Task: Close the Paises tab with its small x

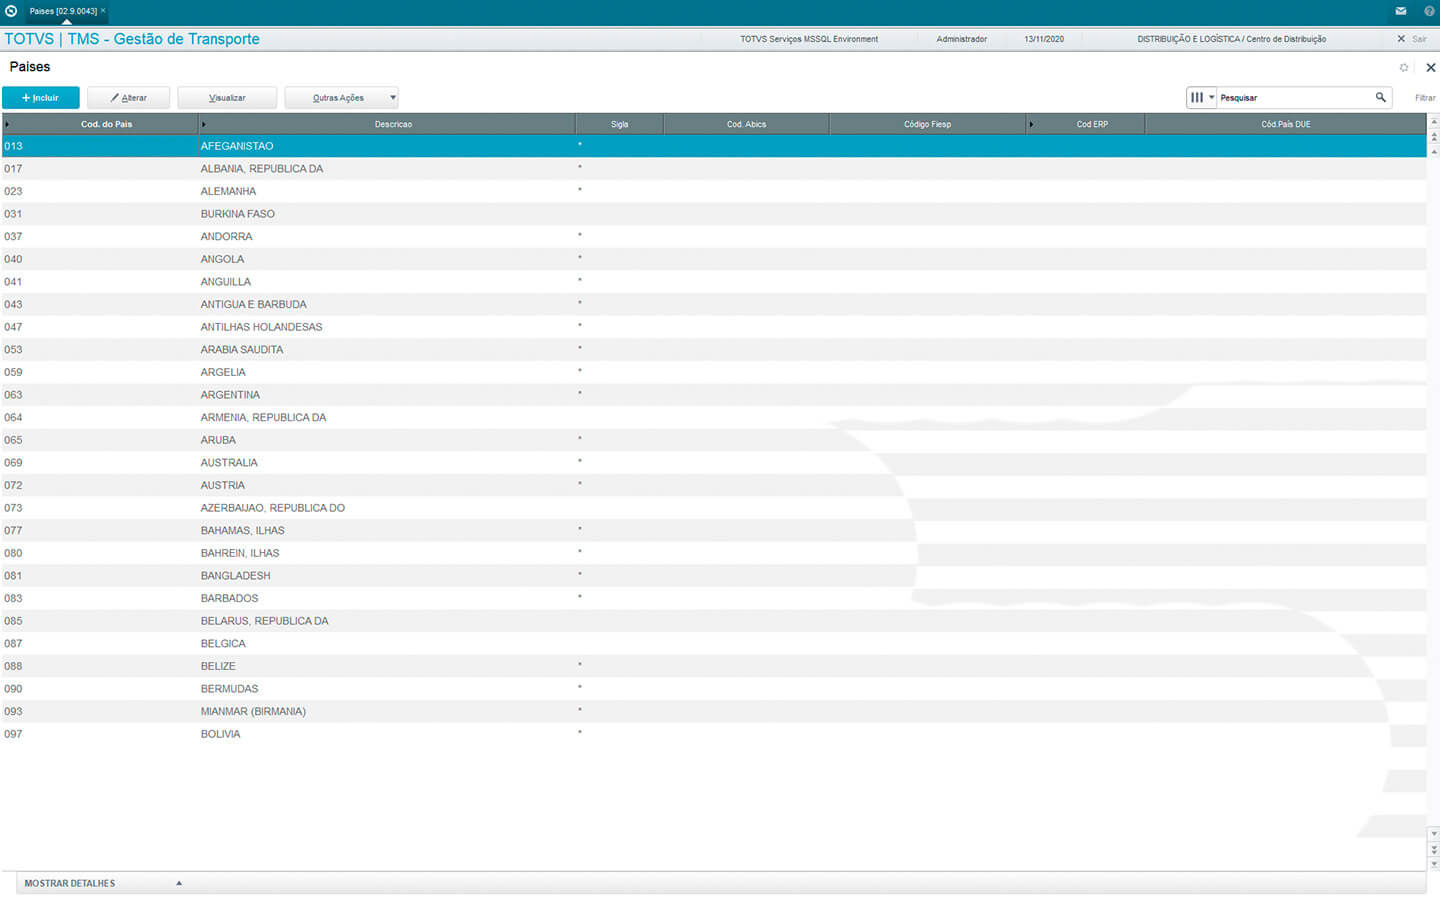Action: pos(103,11)
